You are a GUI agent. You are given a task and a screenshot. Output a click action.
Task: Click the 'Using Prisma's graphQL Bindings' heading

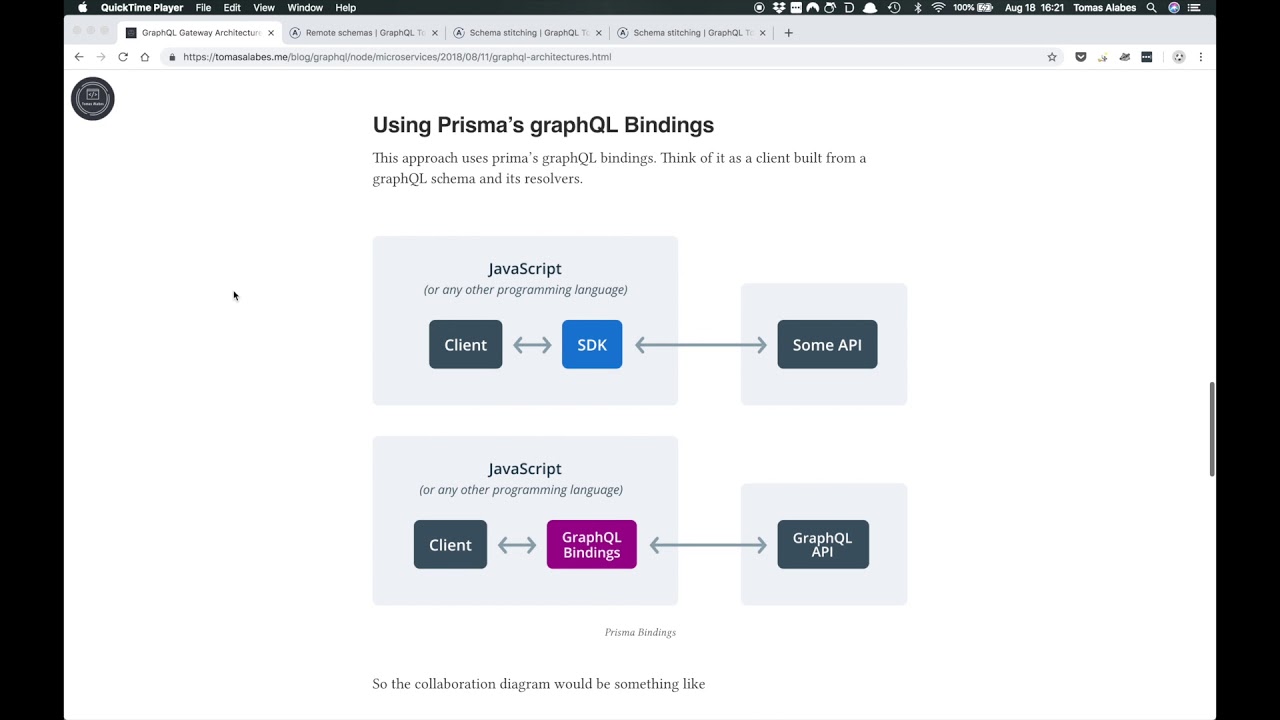[543, 125]
